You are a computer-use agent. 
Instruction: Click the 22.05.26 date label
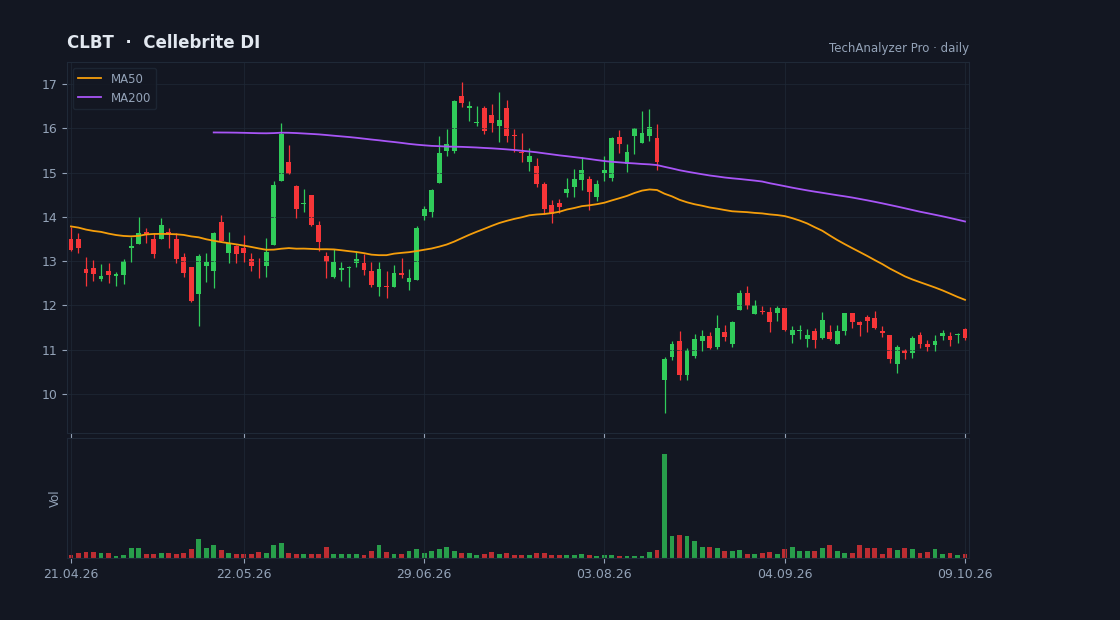tap(244, 574)
